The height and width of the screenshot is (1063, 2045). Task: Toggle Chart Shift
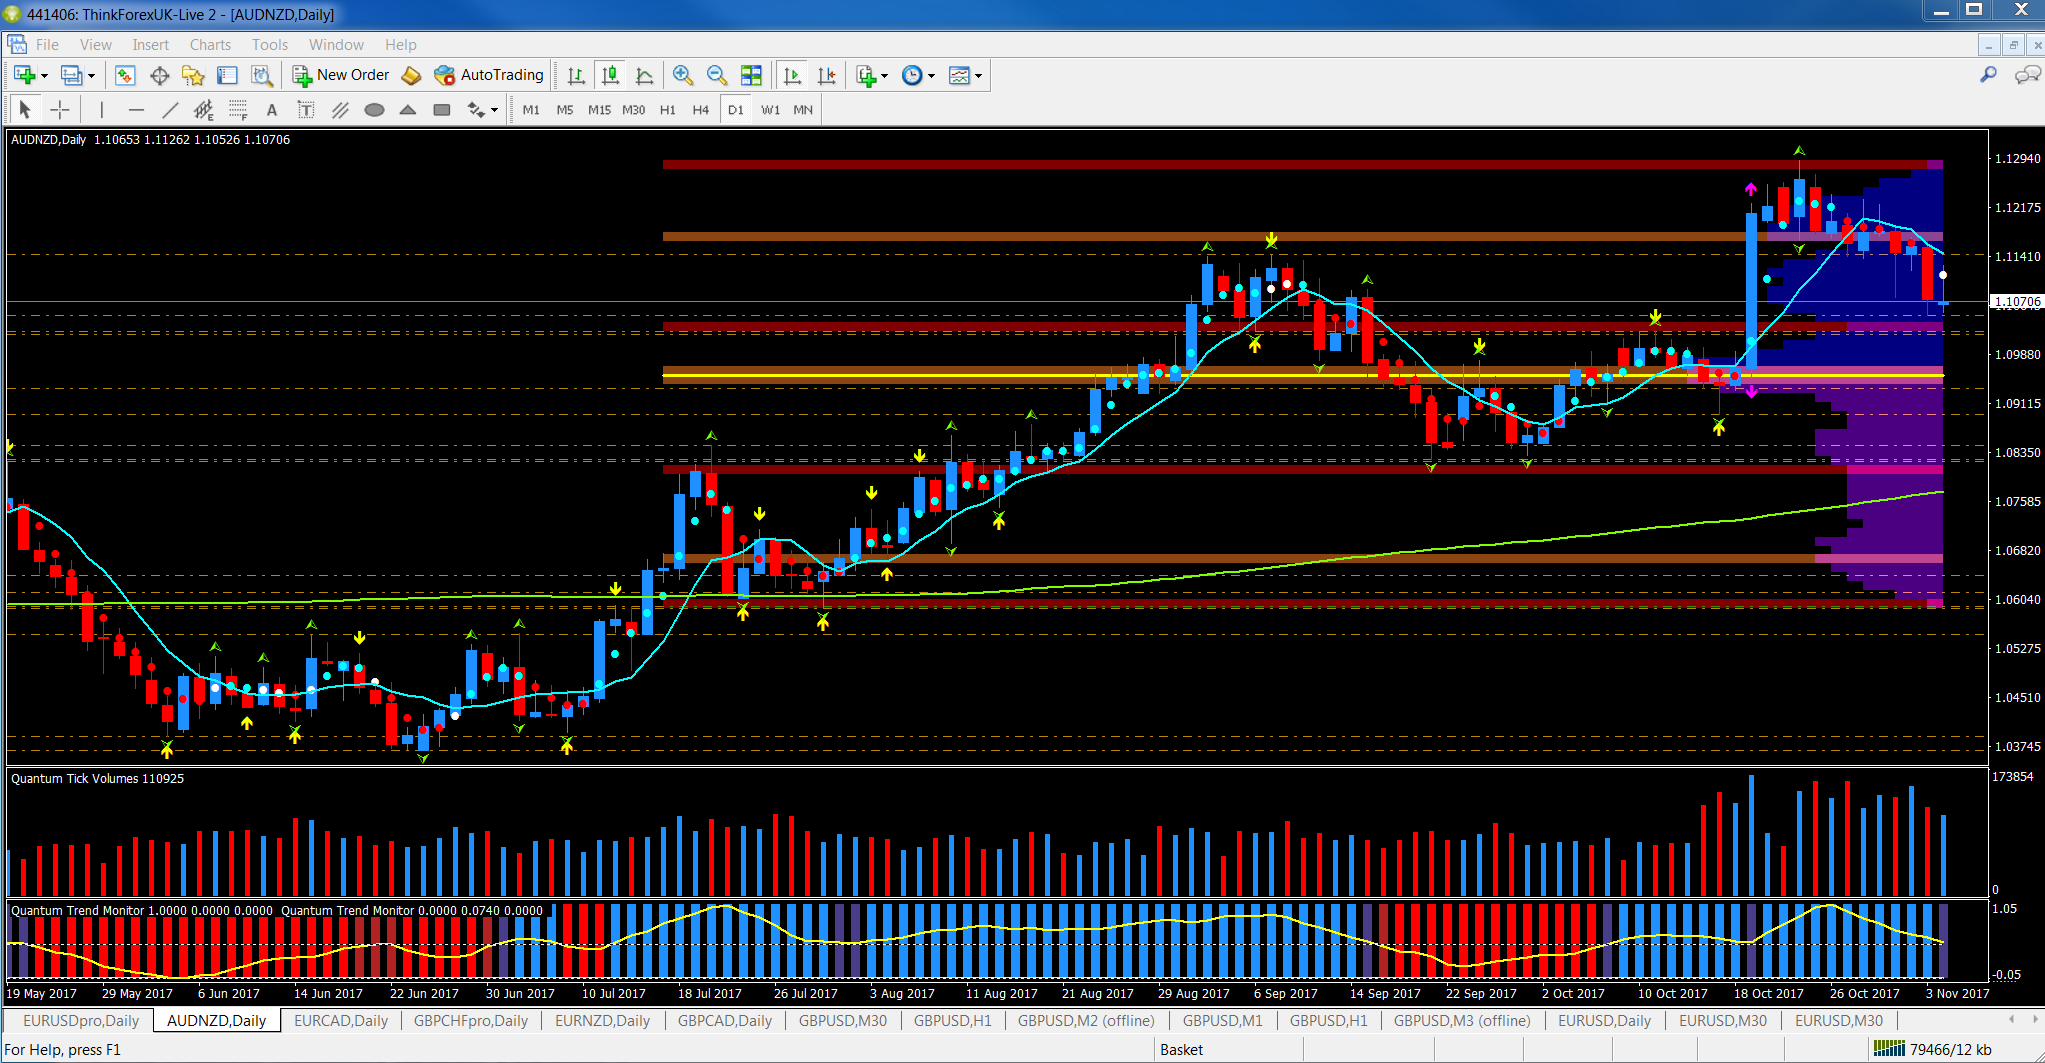(827, 75)
